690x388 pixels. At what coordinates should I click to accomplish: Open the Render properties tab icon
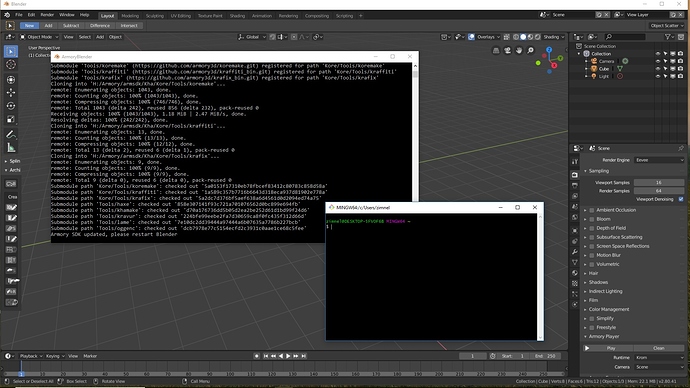coord(575,175)
